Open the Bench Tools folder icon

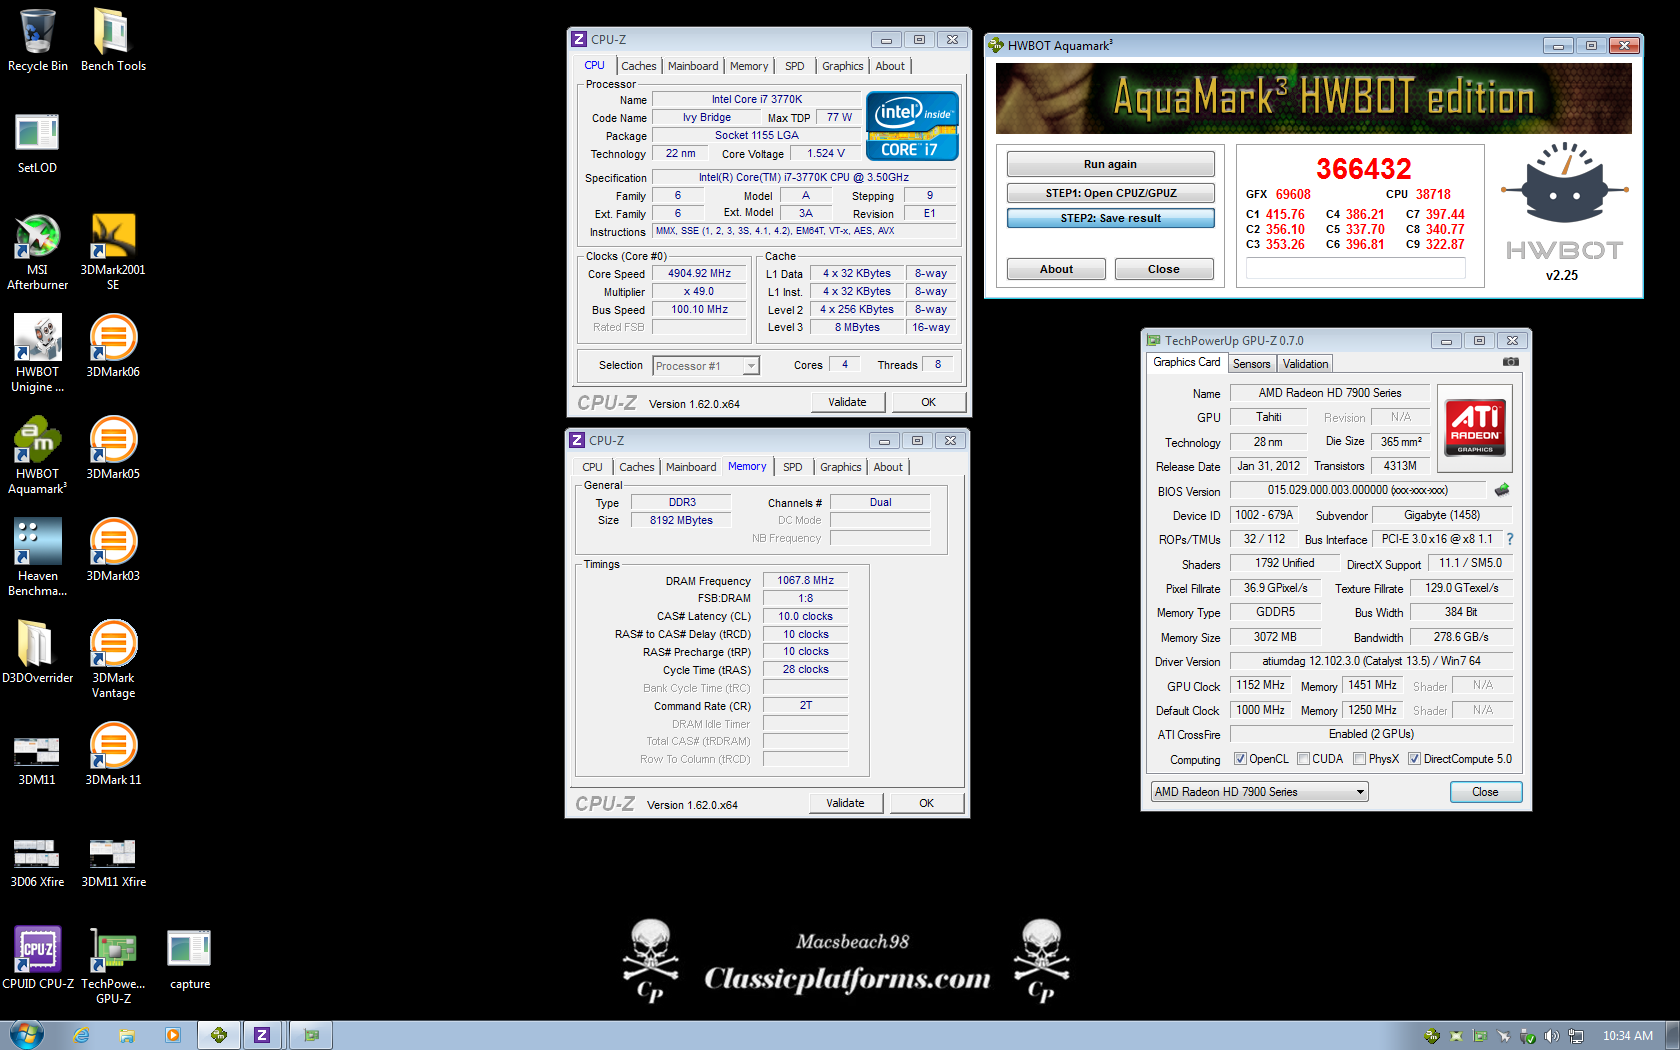113,40
